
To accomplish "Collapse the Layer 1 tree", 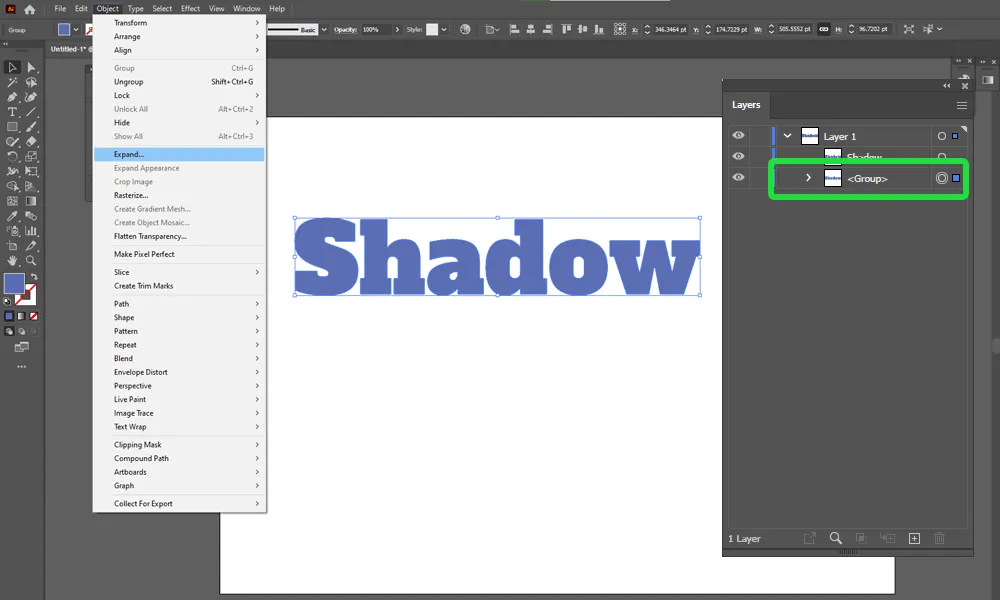I will (788, 136).
